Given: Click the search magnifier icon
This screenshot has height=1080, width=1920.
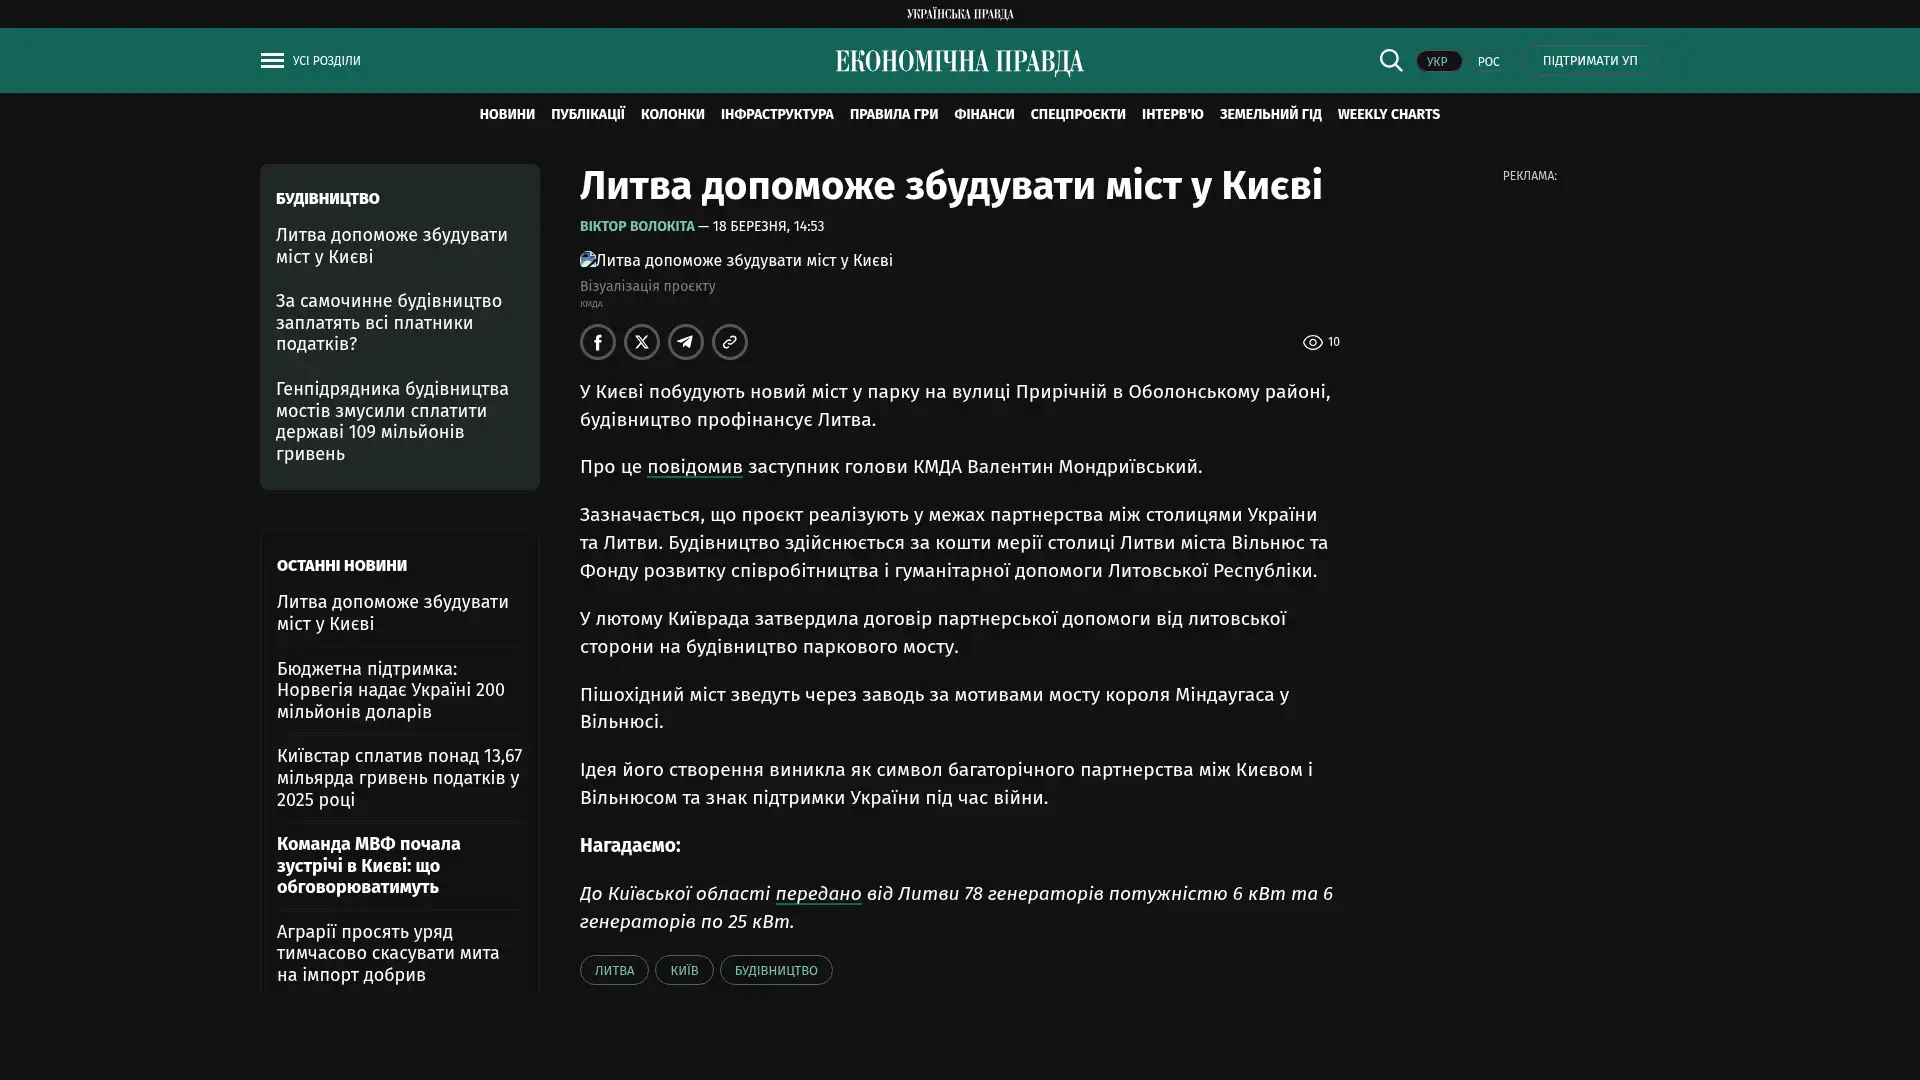Looking at the screenshot, I should pyautogui.click(x=1390, y=61).
